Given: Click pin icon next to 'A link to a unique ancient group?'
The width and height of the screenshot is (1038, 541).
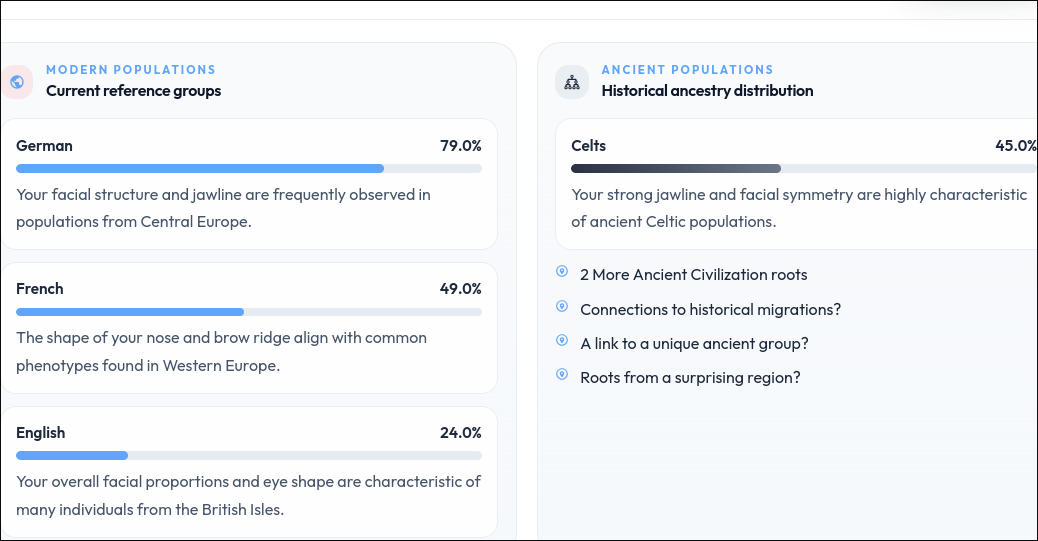Looking at the screenshot, I should pos(562,340).
